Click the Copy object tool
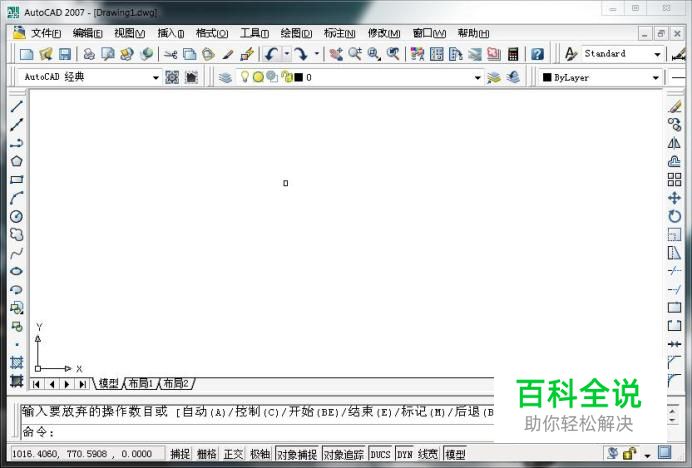The image size is (692, 468). coord(674,125)
